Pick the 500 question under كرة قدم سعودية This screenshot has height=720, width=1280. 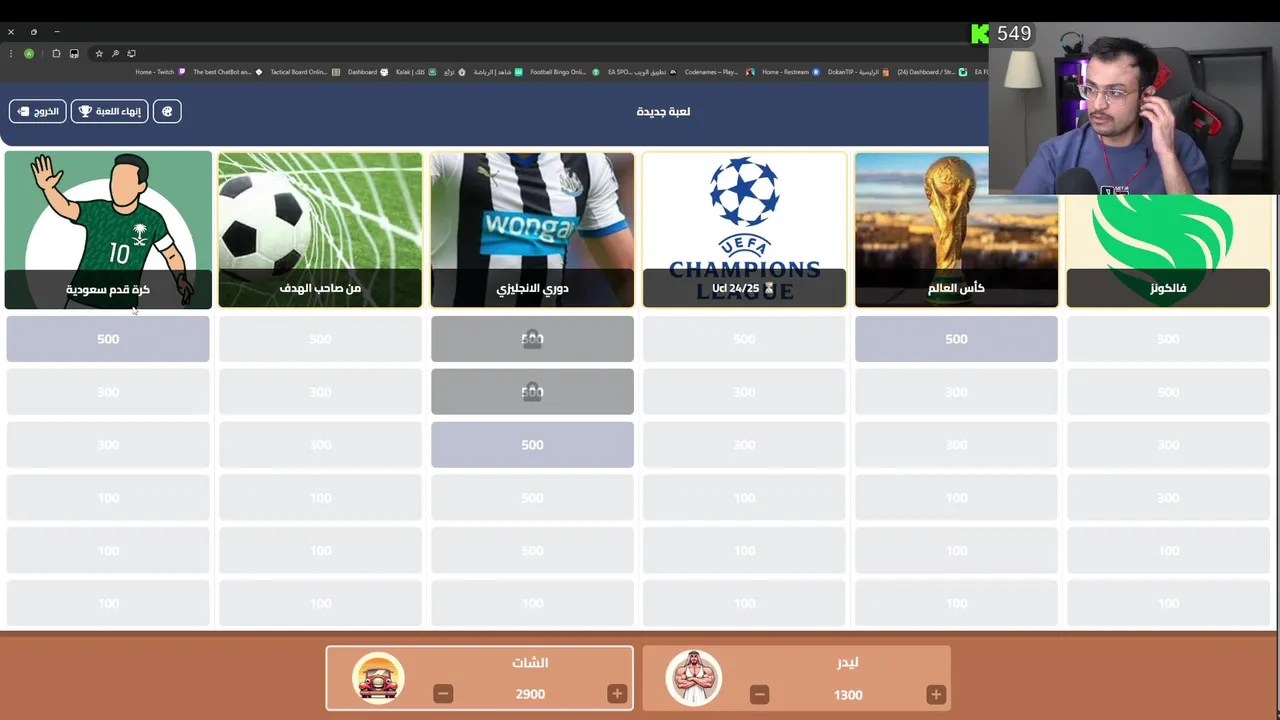(108, 339)
